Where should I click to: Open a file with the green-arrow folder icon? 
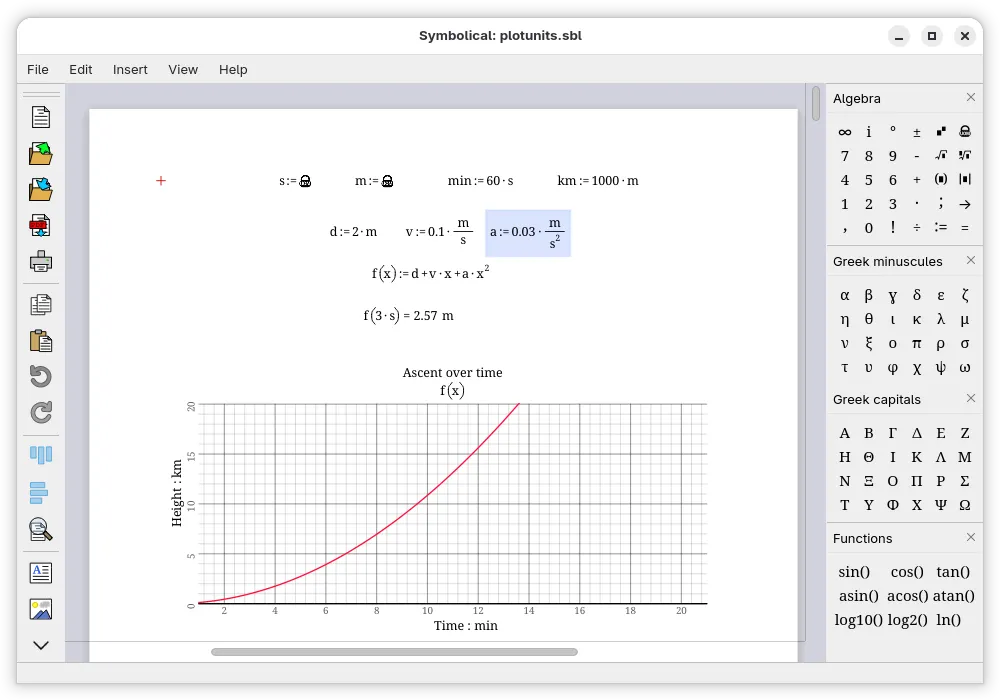click(x=41, y=154)
